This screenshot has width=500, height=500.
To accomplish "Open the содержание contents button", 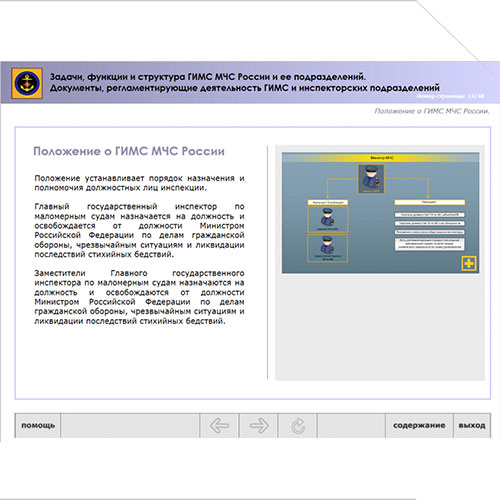I will 419,426.
